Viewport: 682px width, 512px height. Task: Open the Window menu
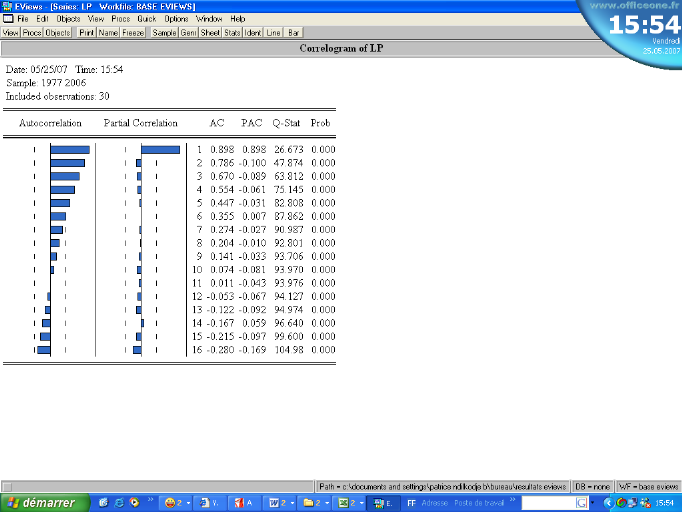click(209, 19)
